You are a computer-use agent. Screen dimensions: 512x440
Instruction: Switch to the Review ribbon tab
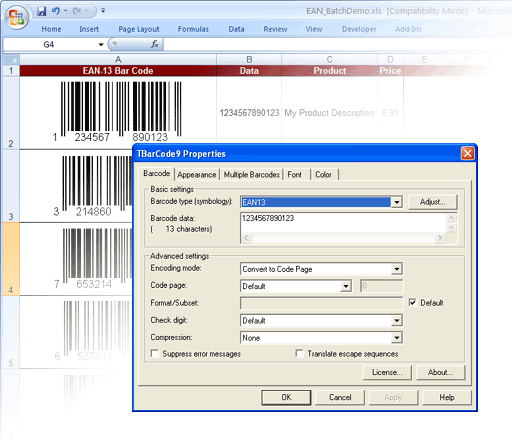275,29
